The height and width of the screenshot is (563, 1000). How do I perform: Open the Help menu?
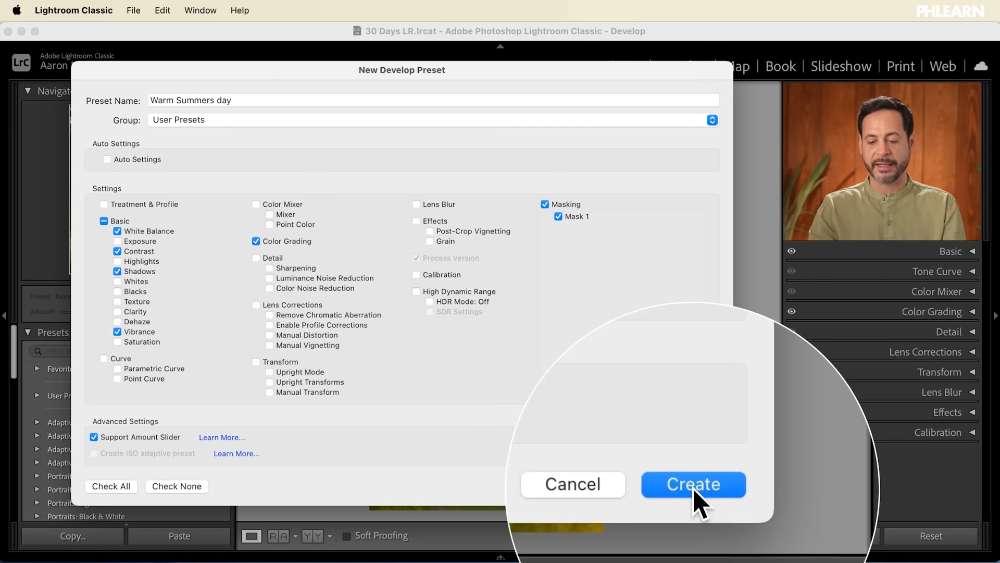pos(239,10)
